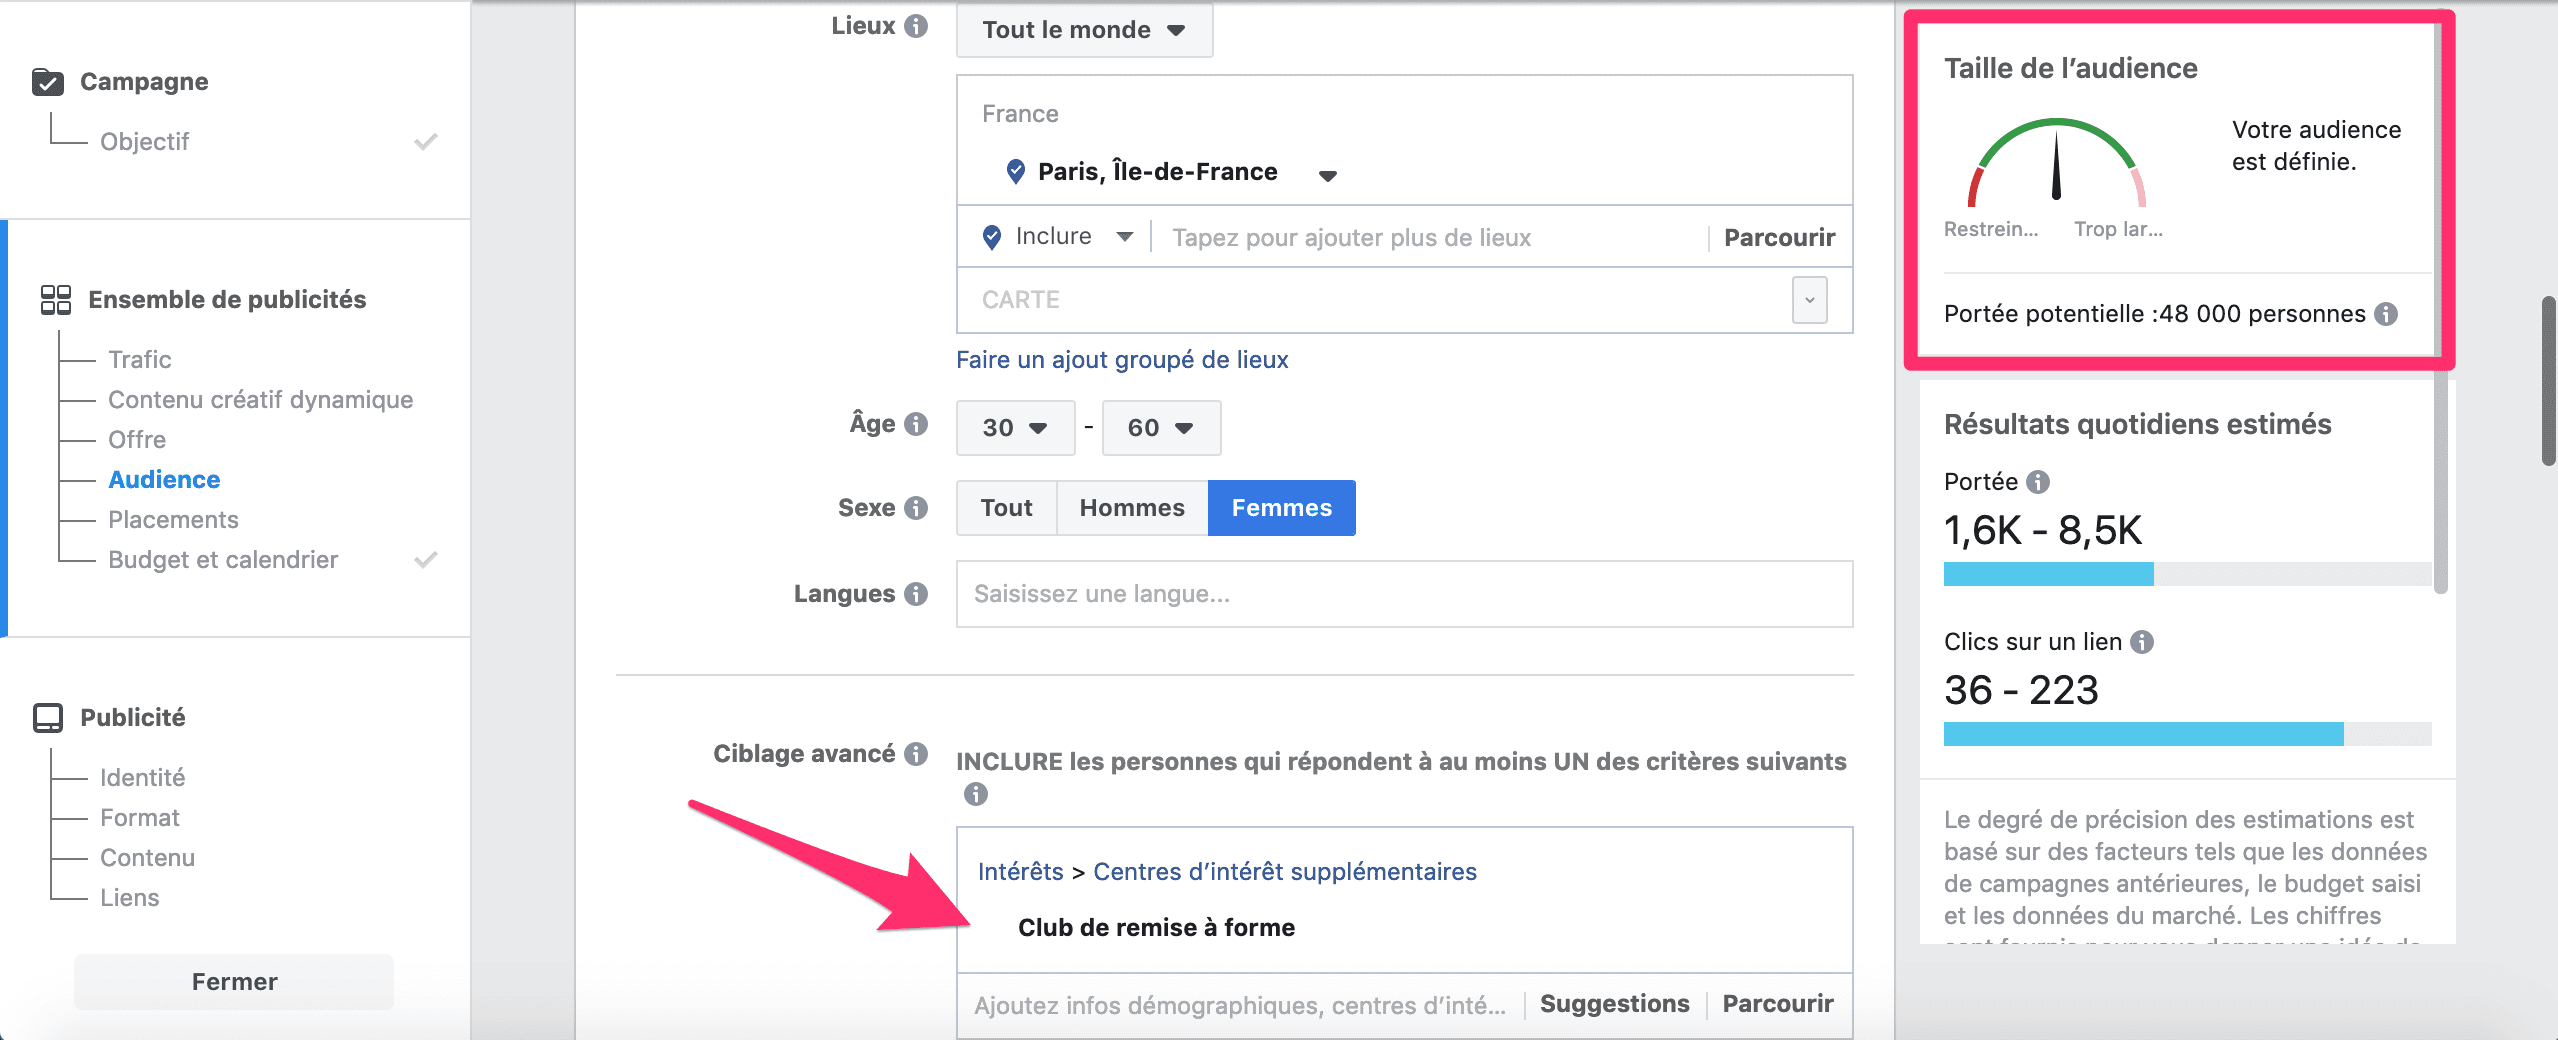2558x1040 pixels.
Task: Expand the CARTE map section
Action: 1809,300
